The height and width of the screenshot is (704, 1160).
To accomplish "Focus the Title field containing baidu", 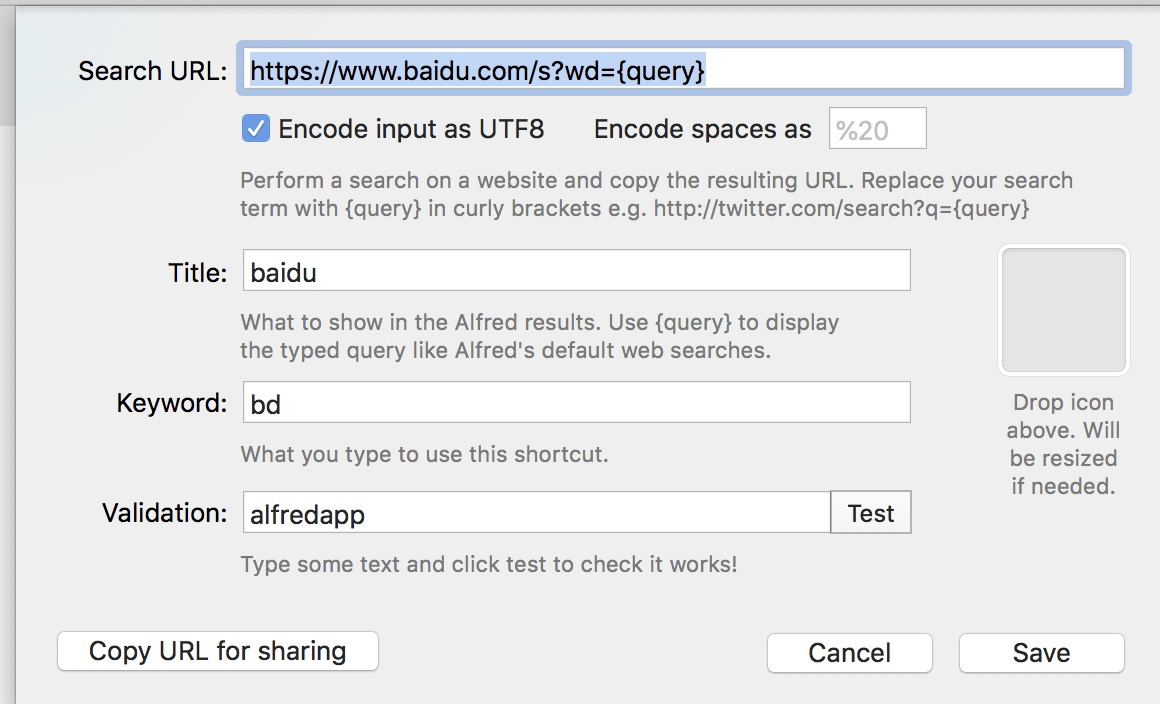I will click(576, 271).
